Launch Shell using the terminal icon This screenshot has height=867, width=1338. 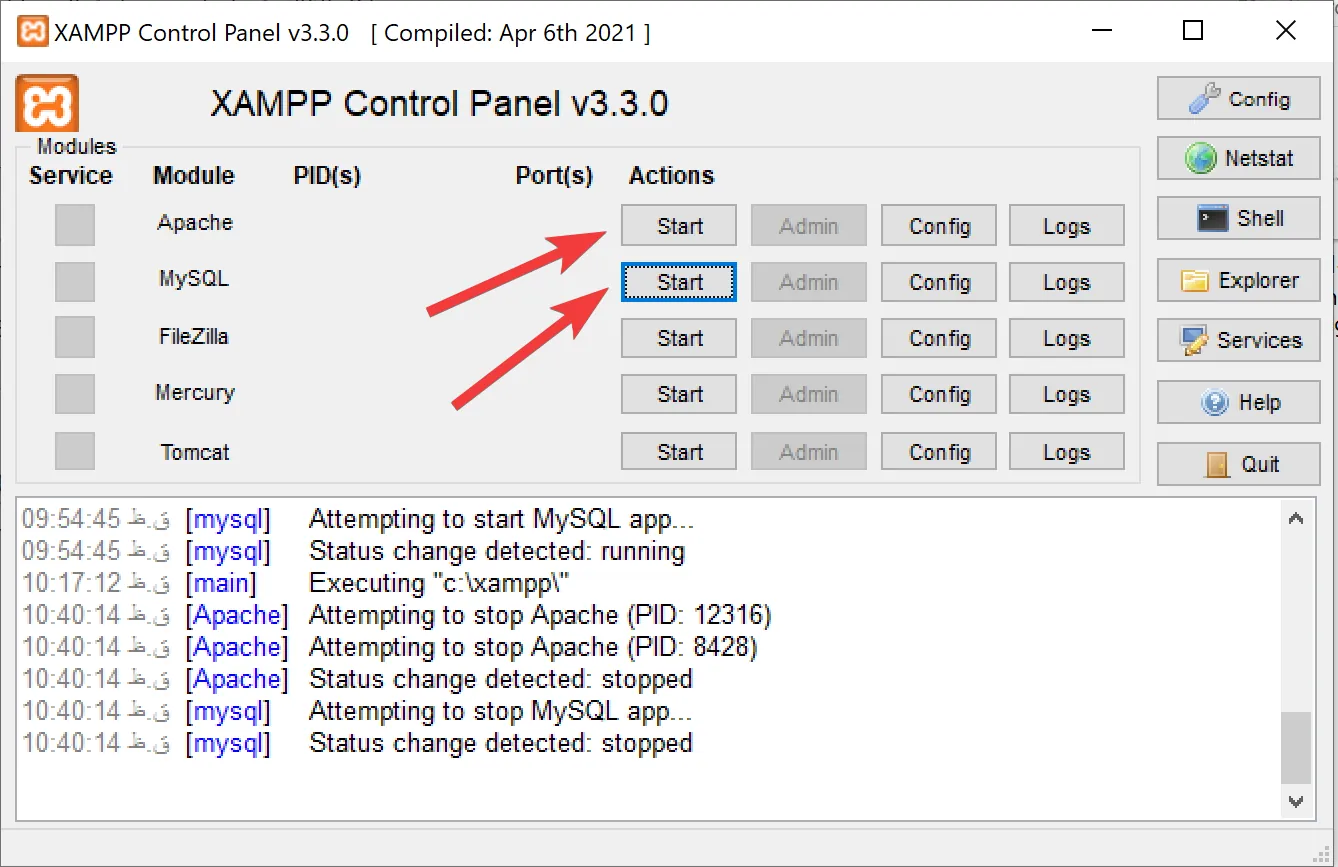click(x=1238, y=218)
